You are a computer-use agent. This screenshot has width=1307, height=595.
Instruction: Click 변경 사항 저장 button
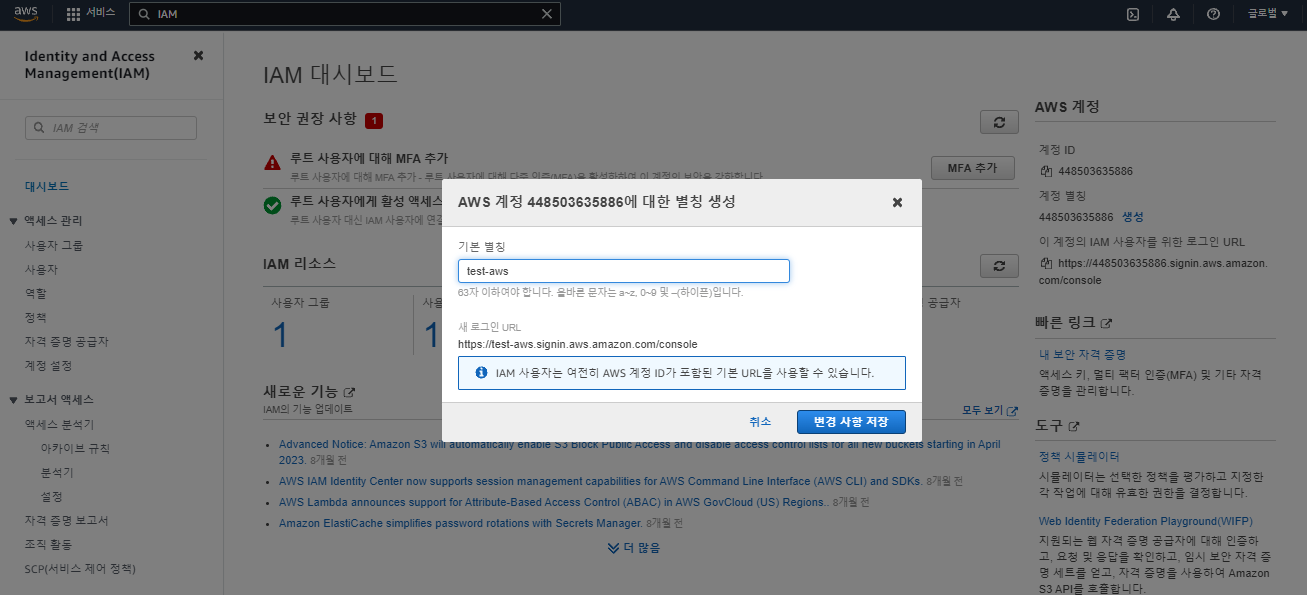click(851, 422)
